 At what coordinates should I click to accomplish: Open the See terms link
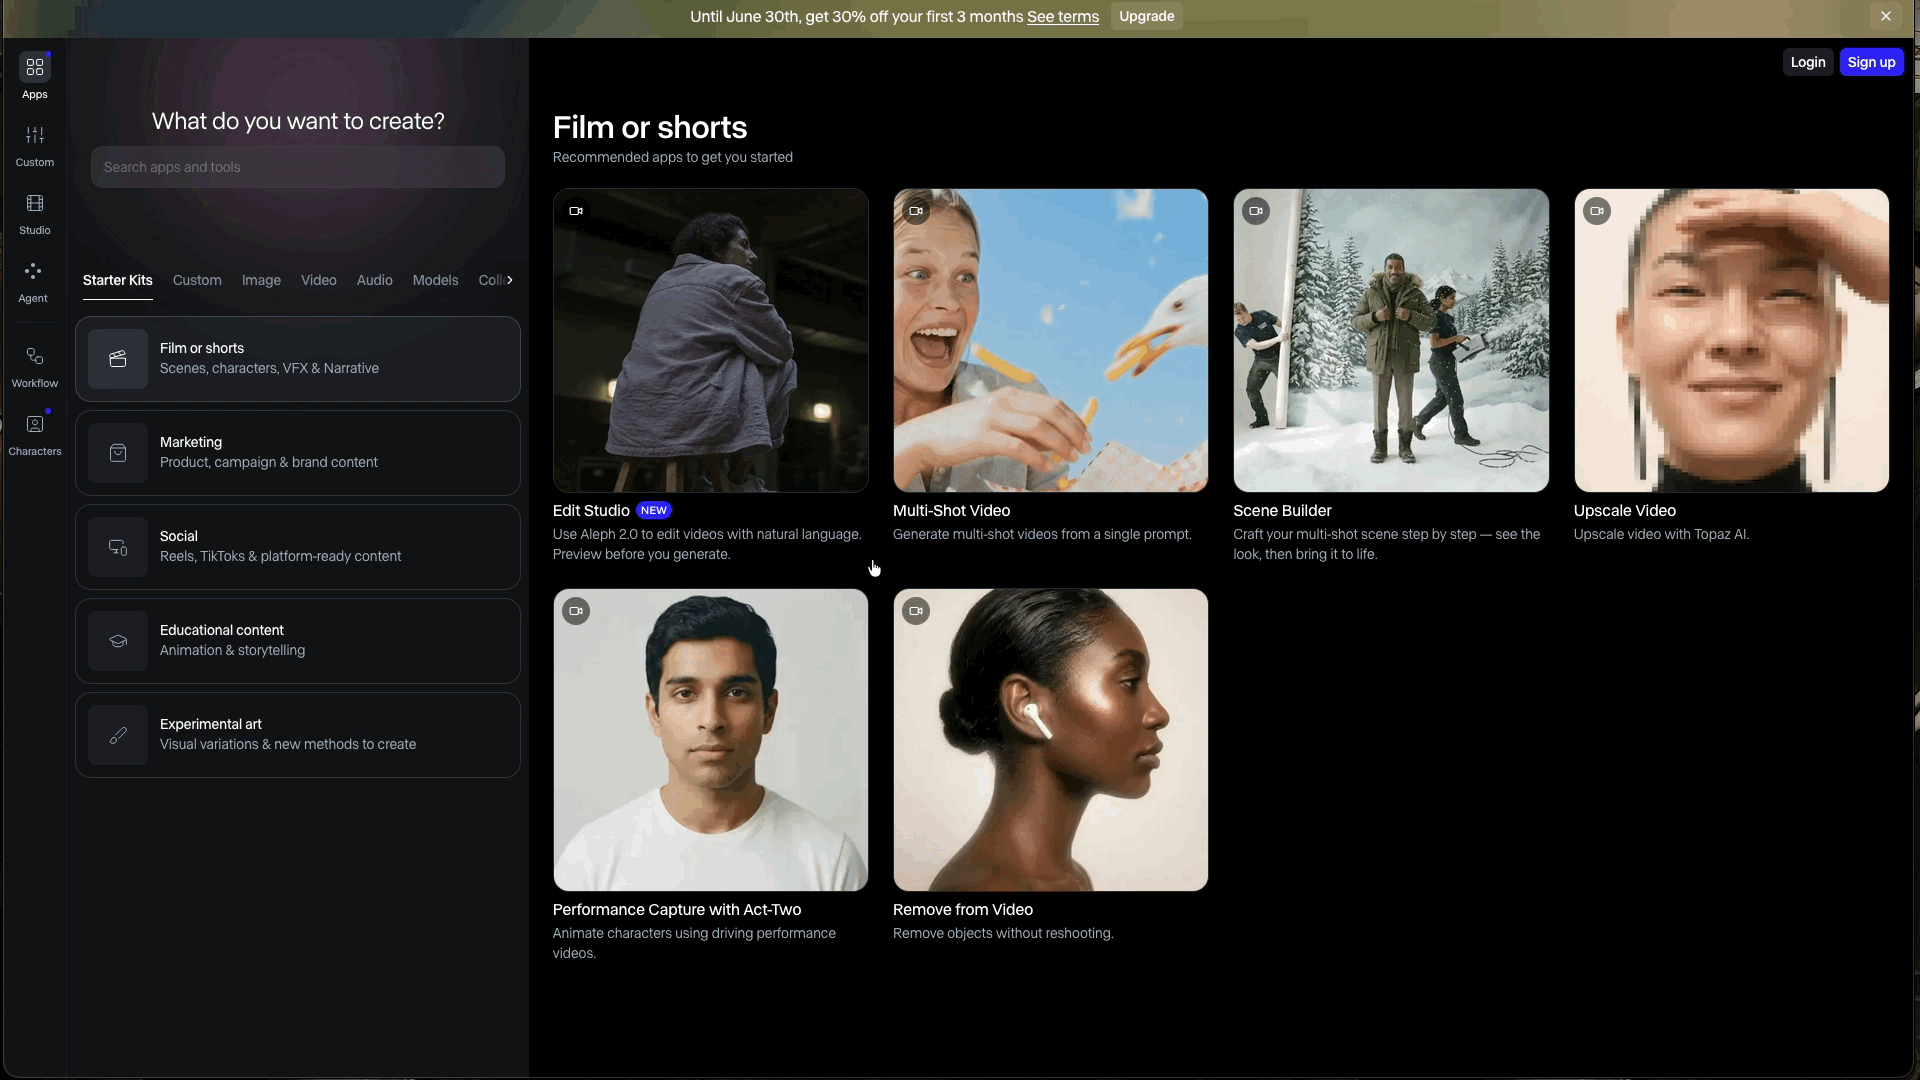click(1063, 17)
